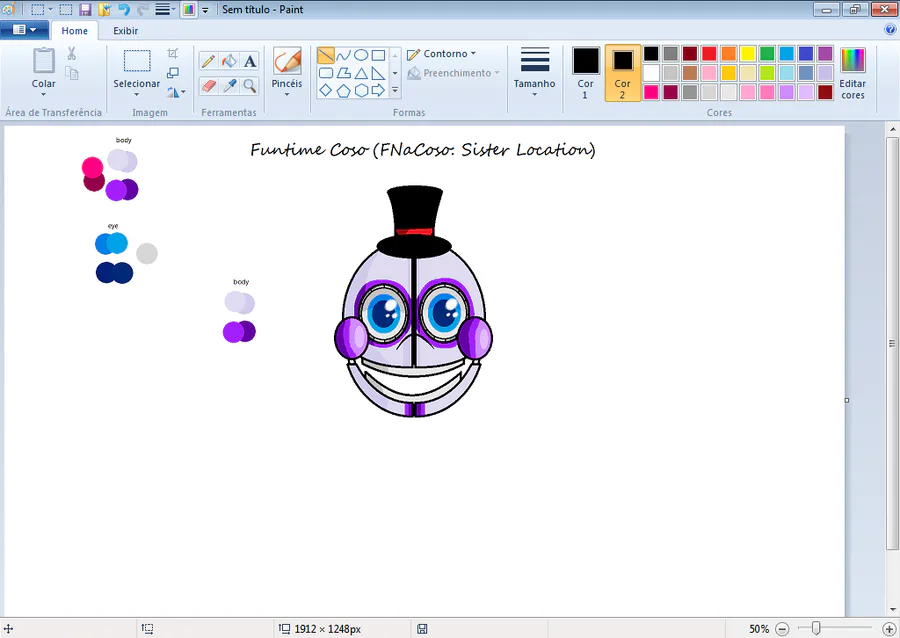This screenshot has width=900, height=638.
Task: Click the vertical scrollbar up arrow
Action: pyautogui.click(x=892, y=129)
